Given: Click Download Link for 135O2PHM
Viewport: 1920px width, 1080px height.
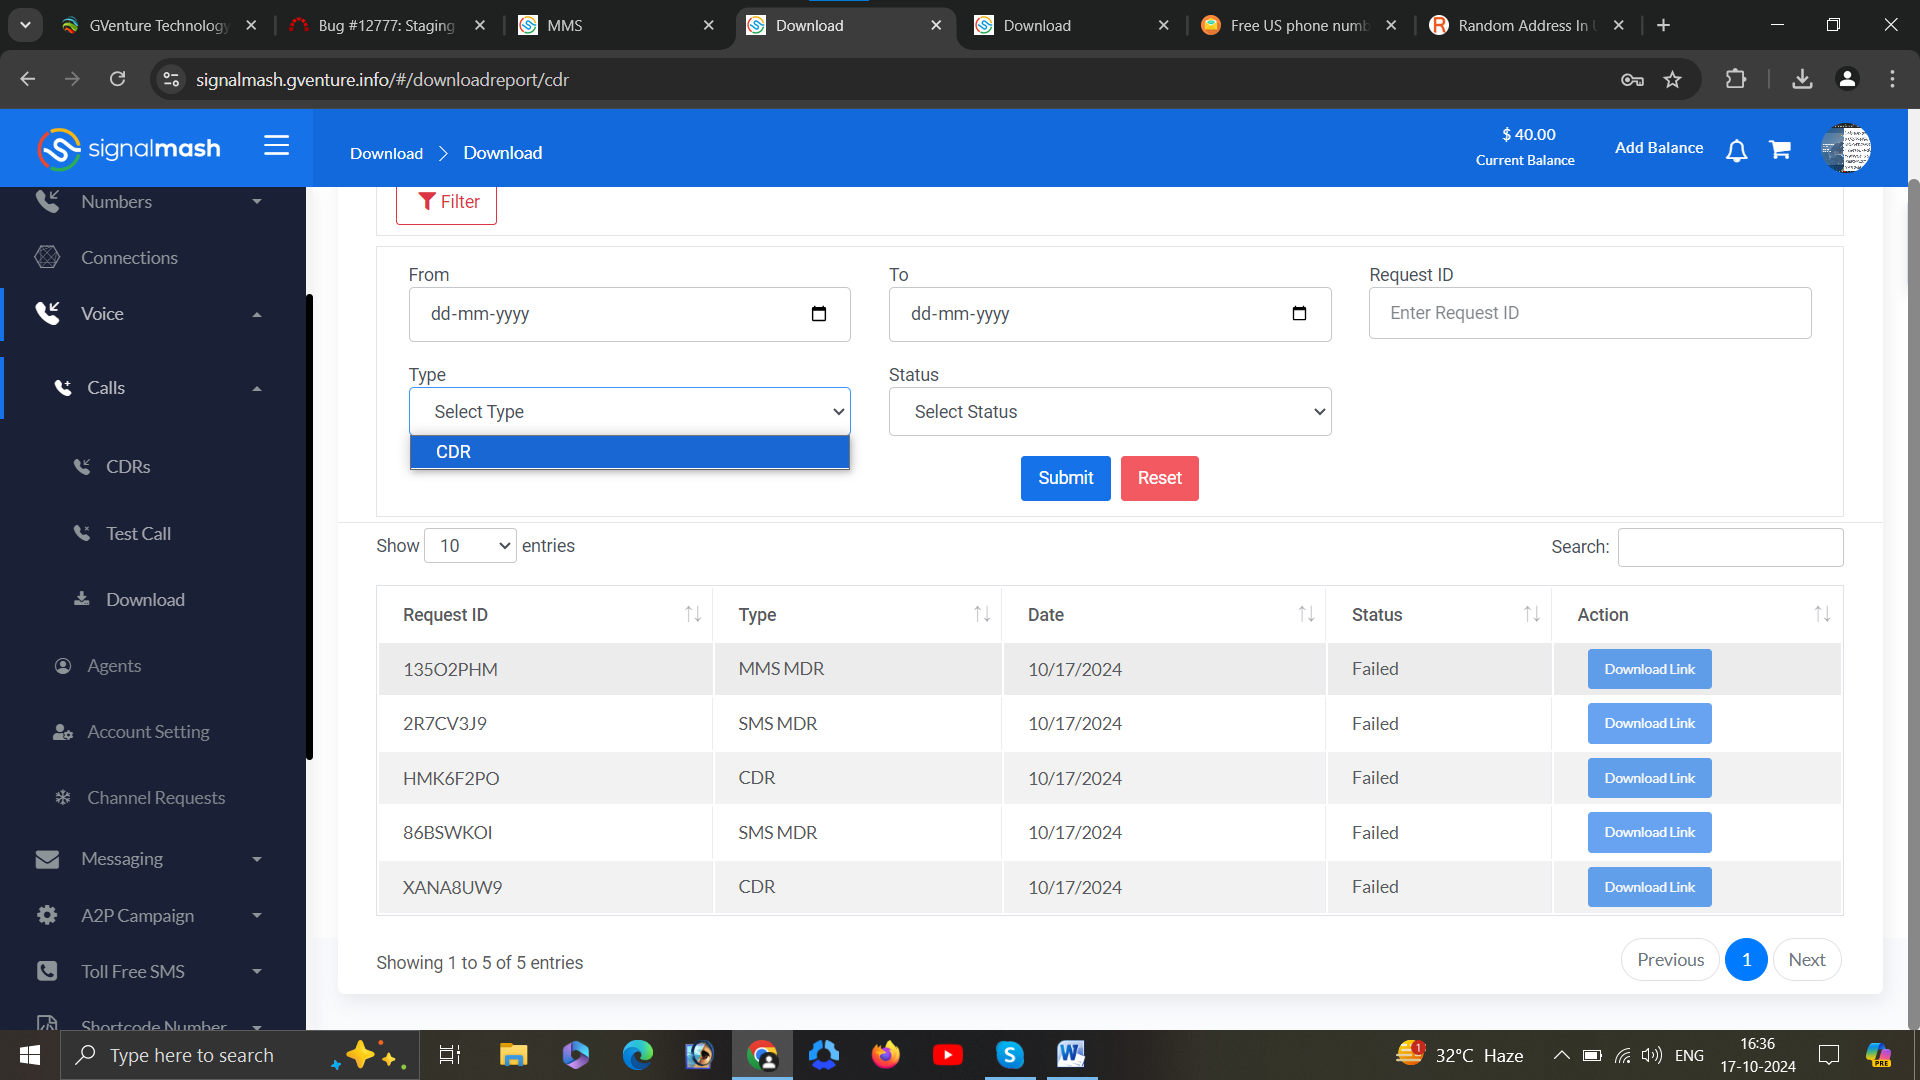Looking at the screenshot, I should click(x=1649, y=669).
